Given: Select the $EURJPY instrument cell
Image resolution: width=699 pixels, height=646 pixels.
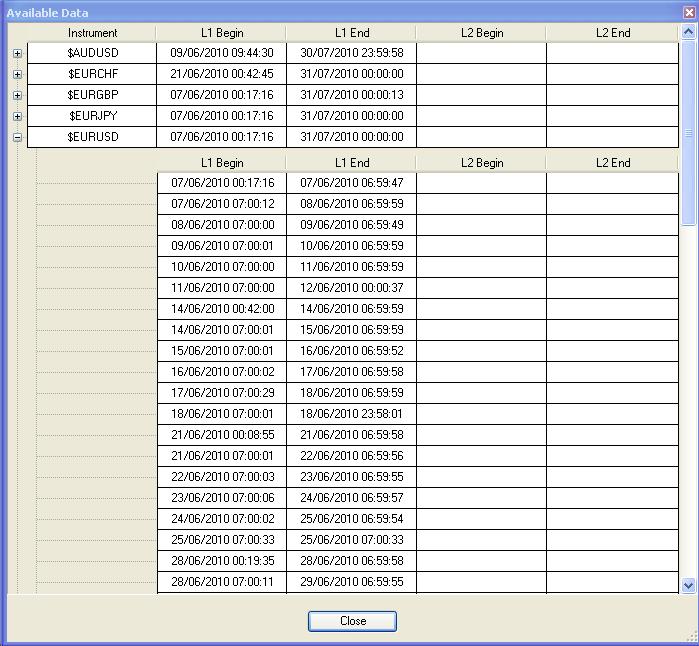Looking at the screenshot, I should point(92,116).
